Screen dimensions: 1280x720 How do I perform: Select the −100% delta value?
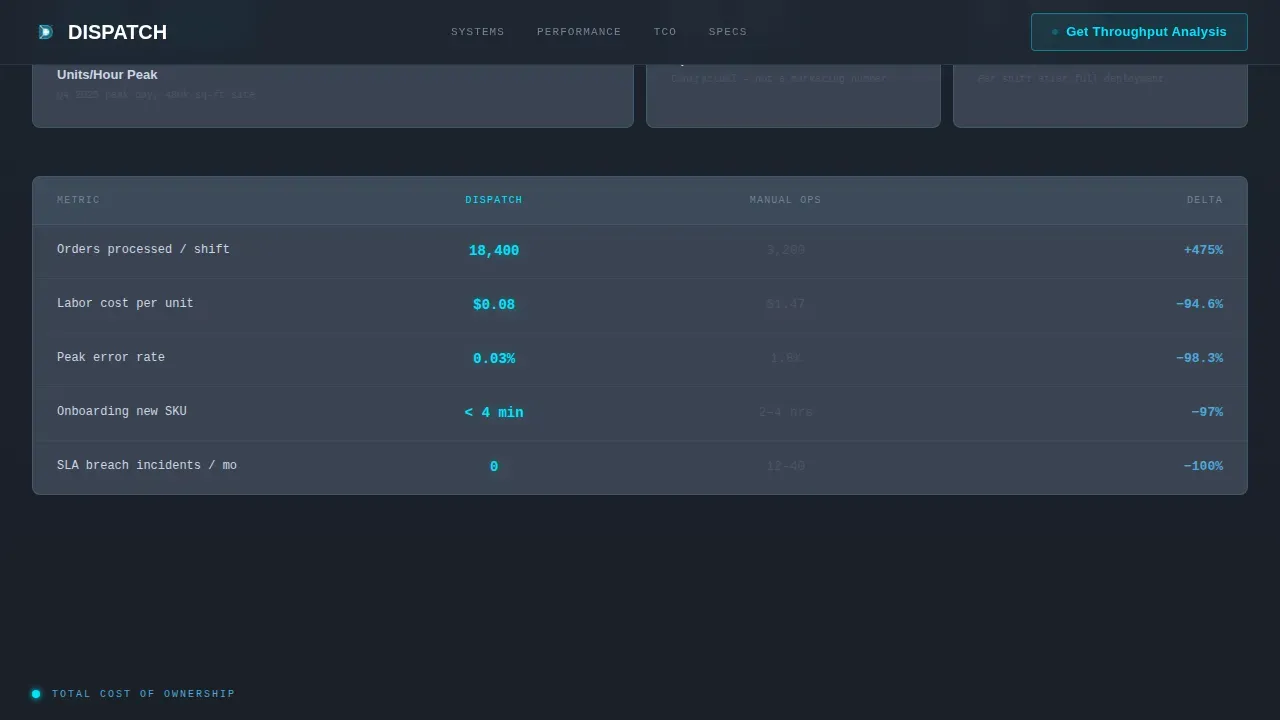[1203, 466]
